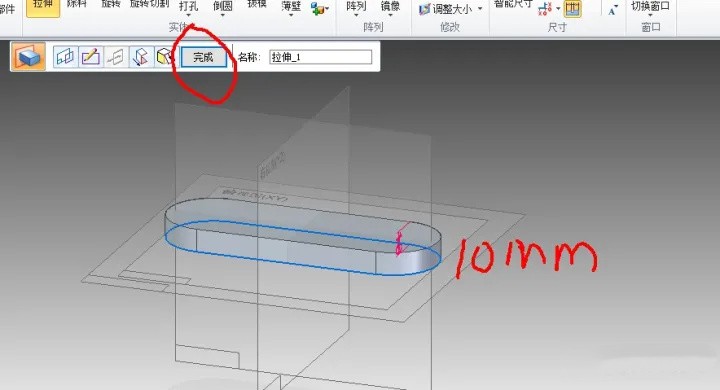This screenshot has height=390, width=720.
Task: Select the orange extrude feature icon
Action: [x=28, y=57]
